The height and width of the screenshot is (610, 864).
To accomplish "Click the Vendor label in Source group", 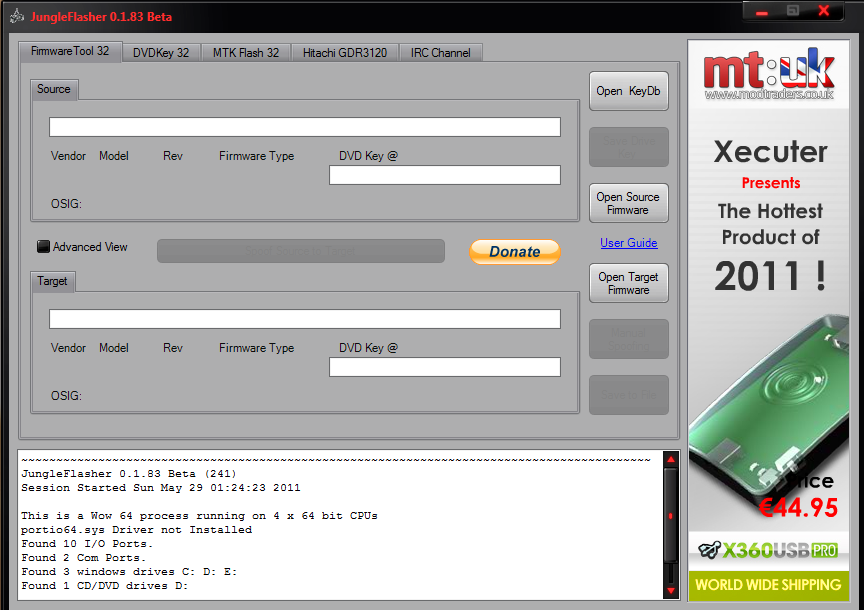I will pos(68,156).
